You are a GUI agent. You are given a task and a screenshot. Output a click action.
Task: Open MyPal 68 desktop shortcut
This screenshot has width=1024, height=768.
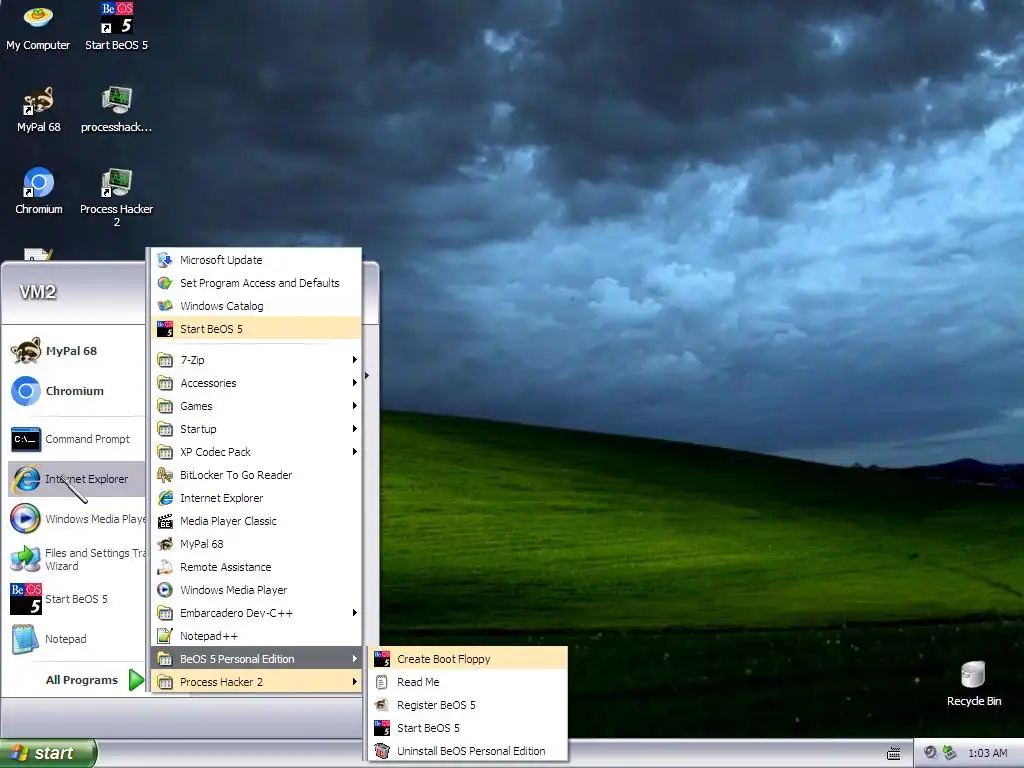tap(39, 110)
